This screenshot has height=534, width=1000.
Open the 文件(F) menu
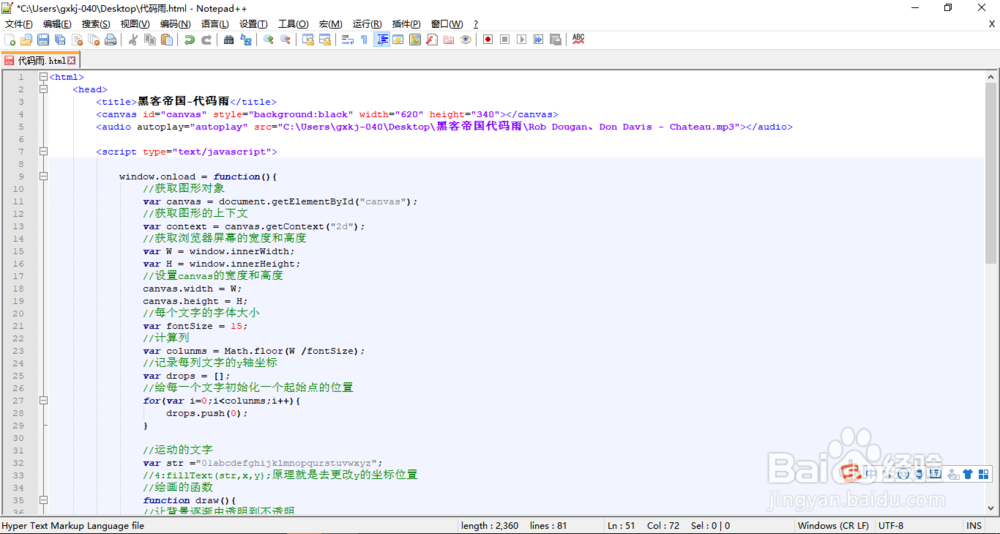click(18, 24)
